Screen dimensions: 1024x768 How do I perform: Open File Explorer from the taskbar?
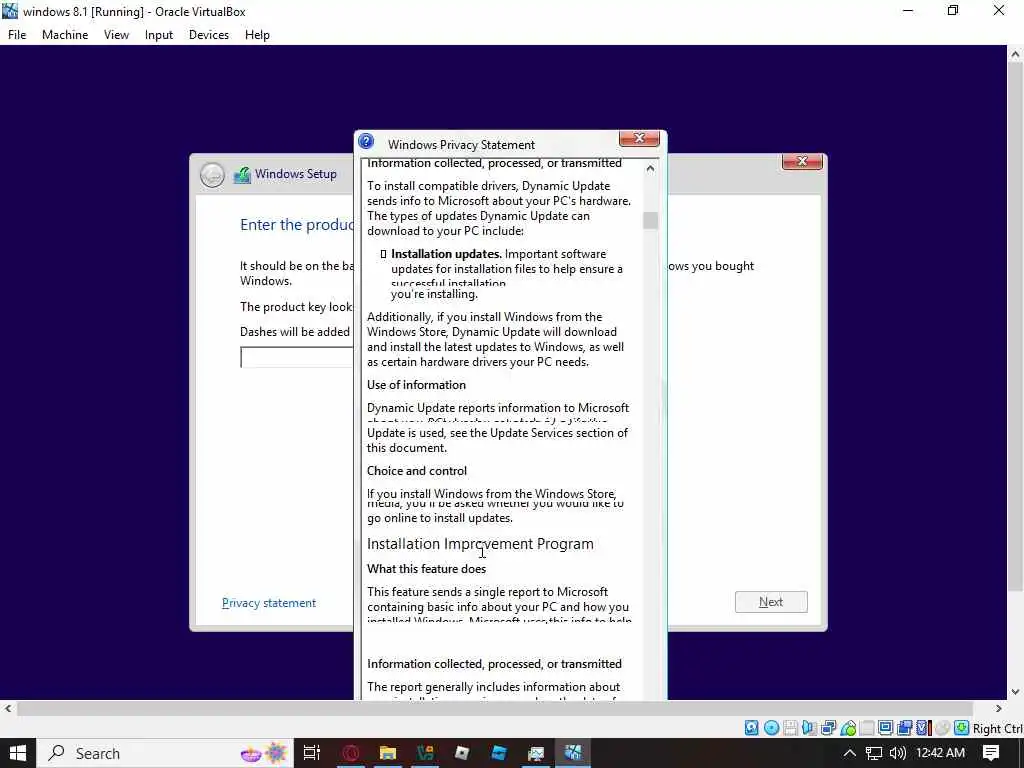388,753
